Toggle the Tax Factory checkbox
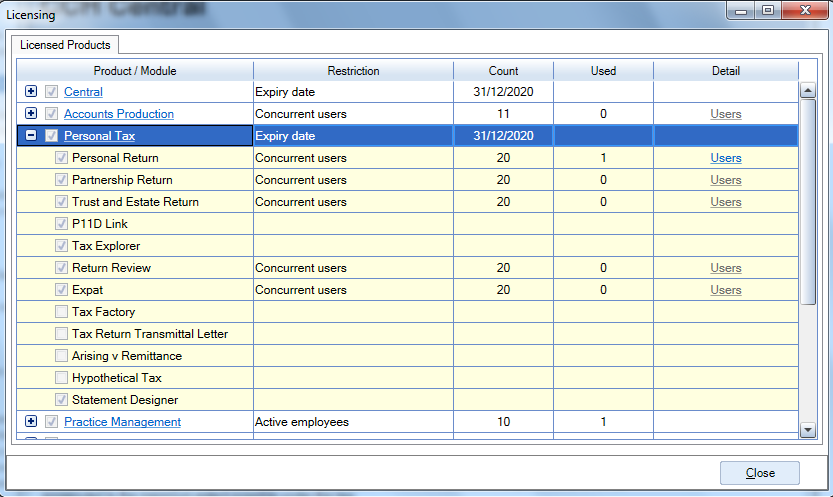This screenshot has width=833, height=497. 62,312
